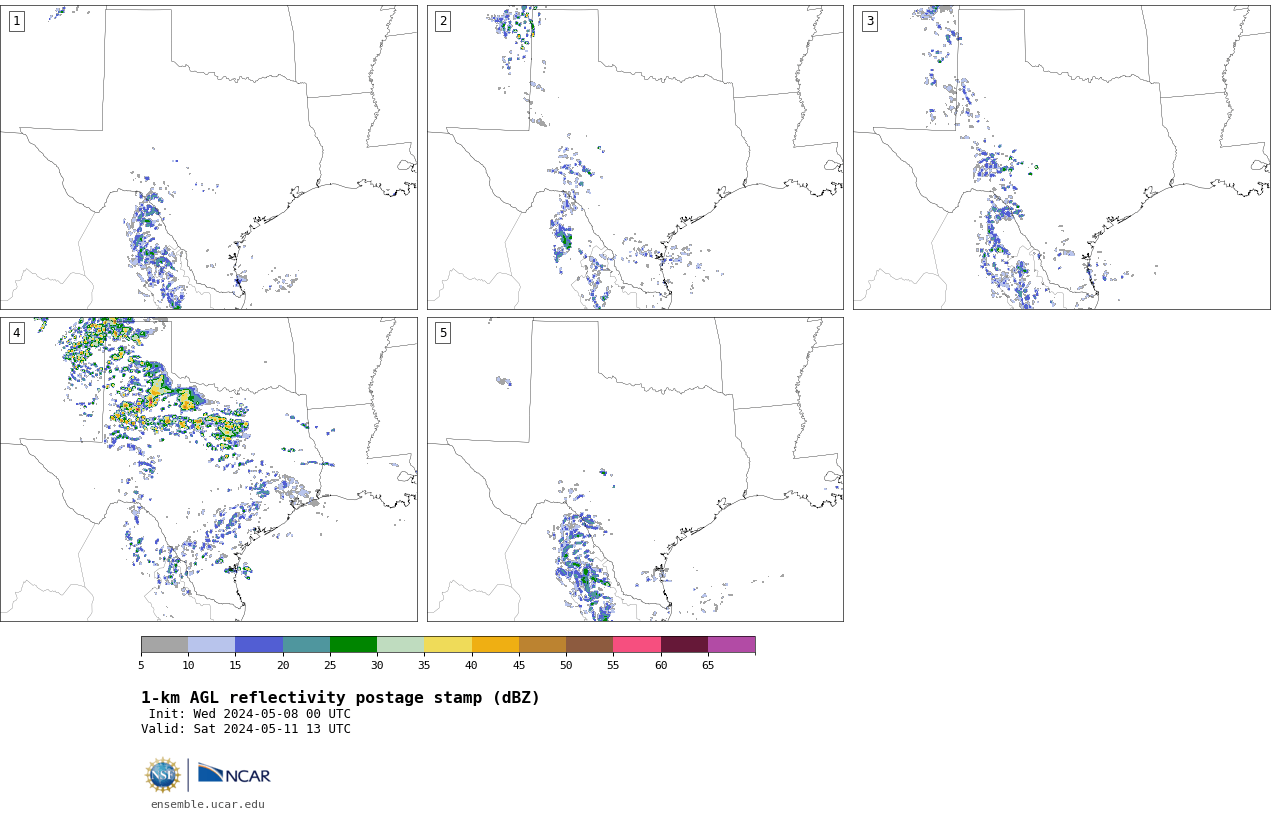Open ensemble member 1 reflectivity map

click(208, 157)
